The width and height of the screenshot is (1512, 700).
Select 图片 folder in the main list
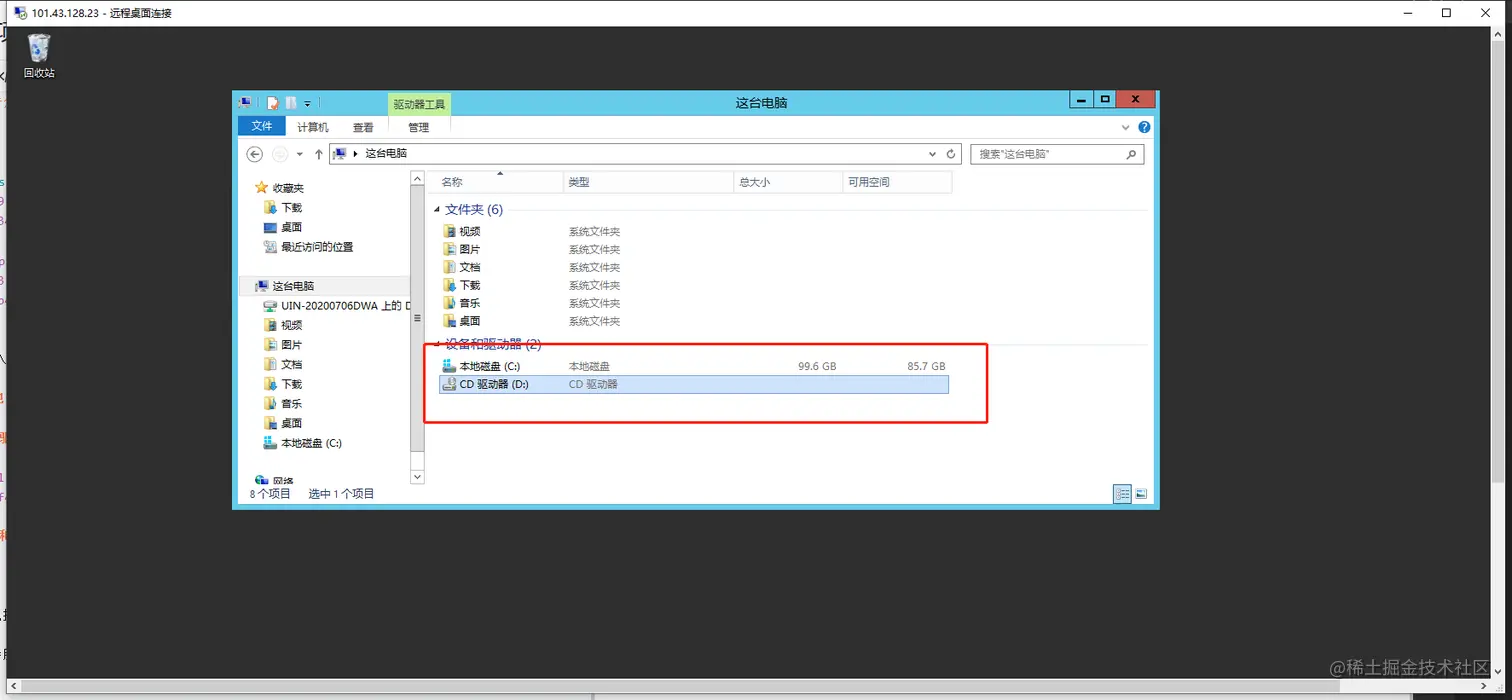pos(470,249)
